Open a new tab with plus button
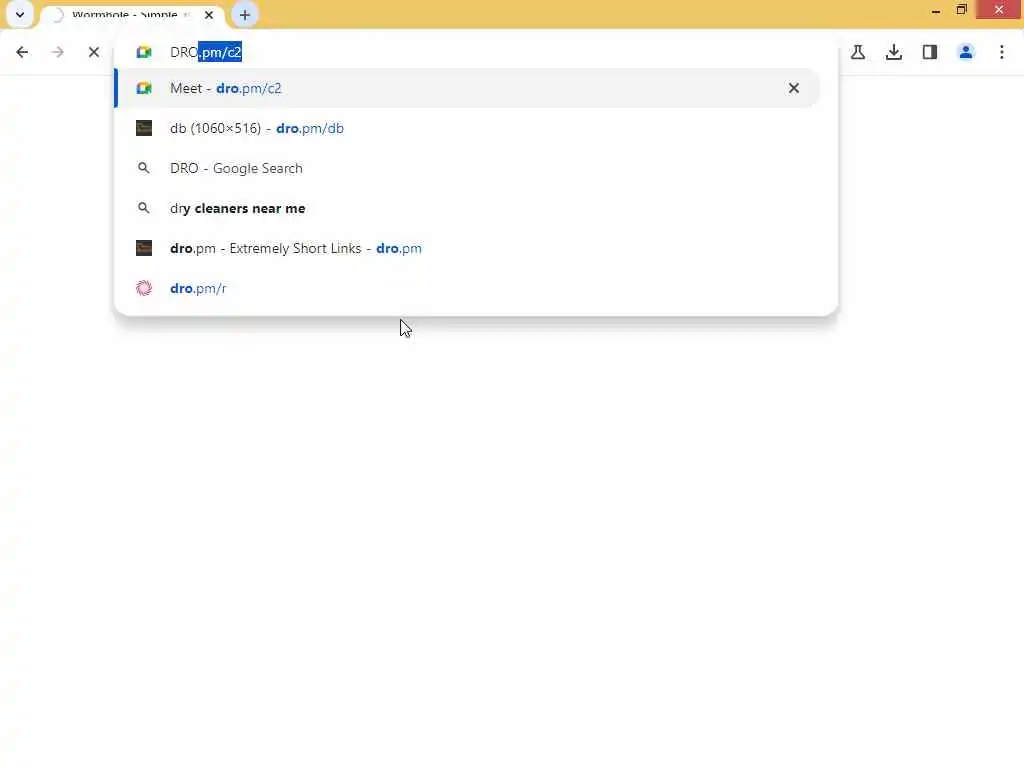The image size is (1024, 768). click(x=245, y=15)
